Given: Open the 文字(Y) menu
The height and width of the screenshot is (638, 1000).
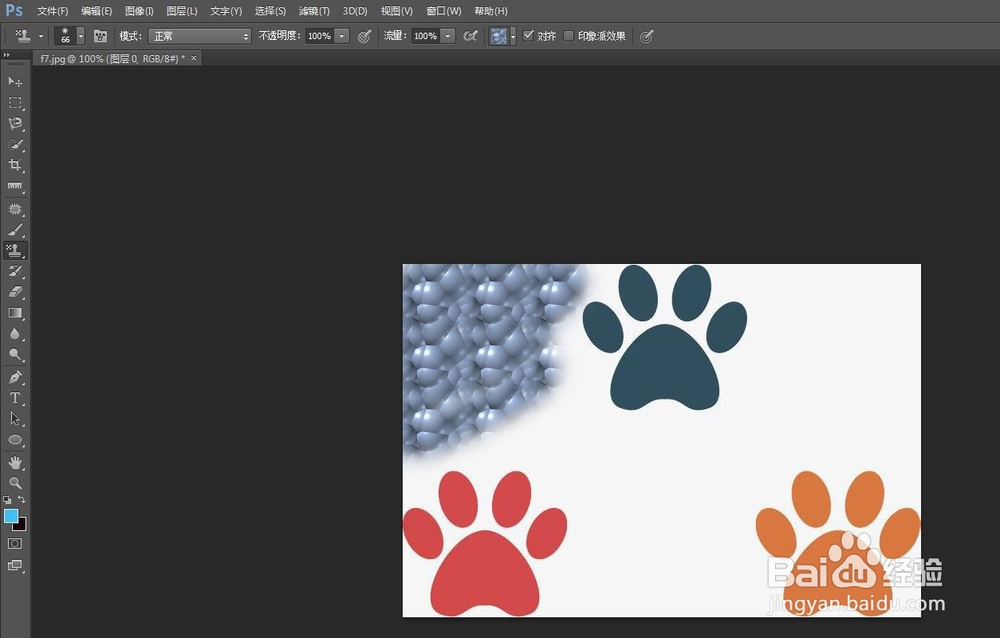Looking at the screenshot, I should click(226, 11).
